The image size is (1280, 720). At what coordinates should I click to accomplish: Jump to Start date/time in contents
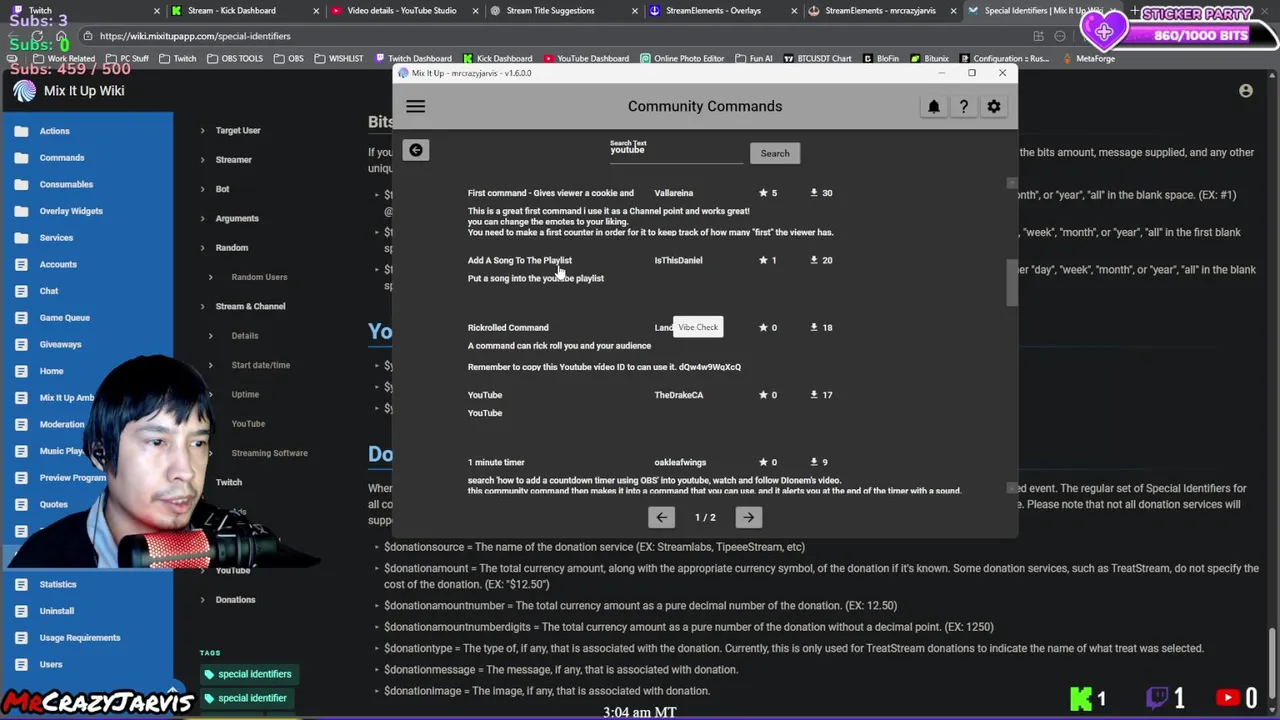click(x=261, y=365)
